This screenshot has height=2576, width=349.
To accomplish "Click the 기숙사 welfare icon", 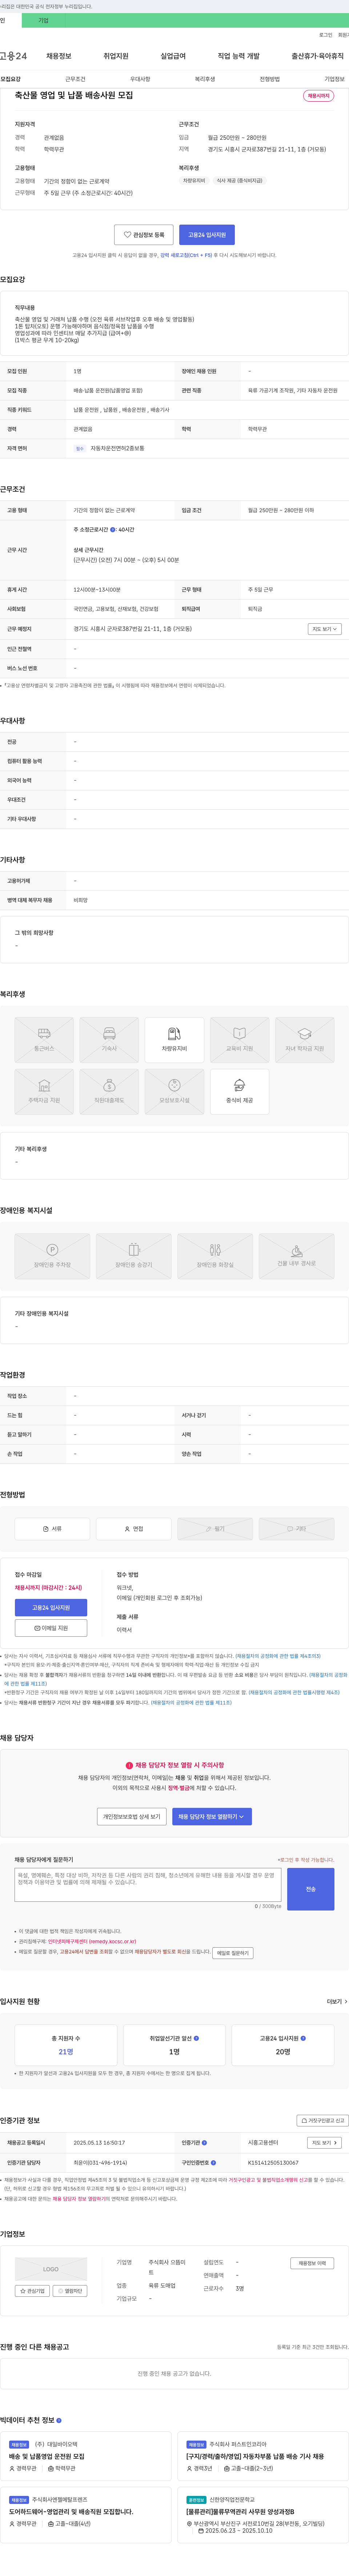I will coord(109,1040).
